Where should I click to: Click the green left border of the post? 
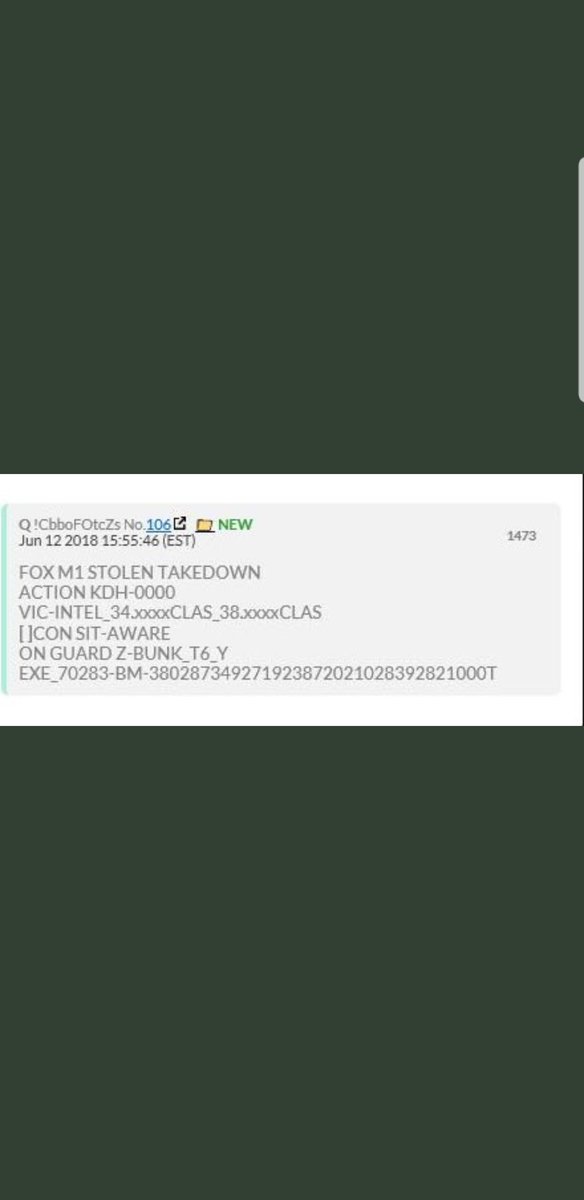pos(5,598)
